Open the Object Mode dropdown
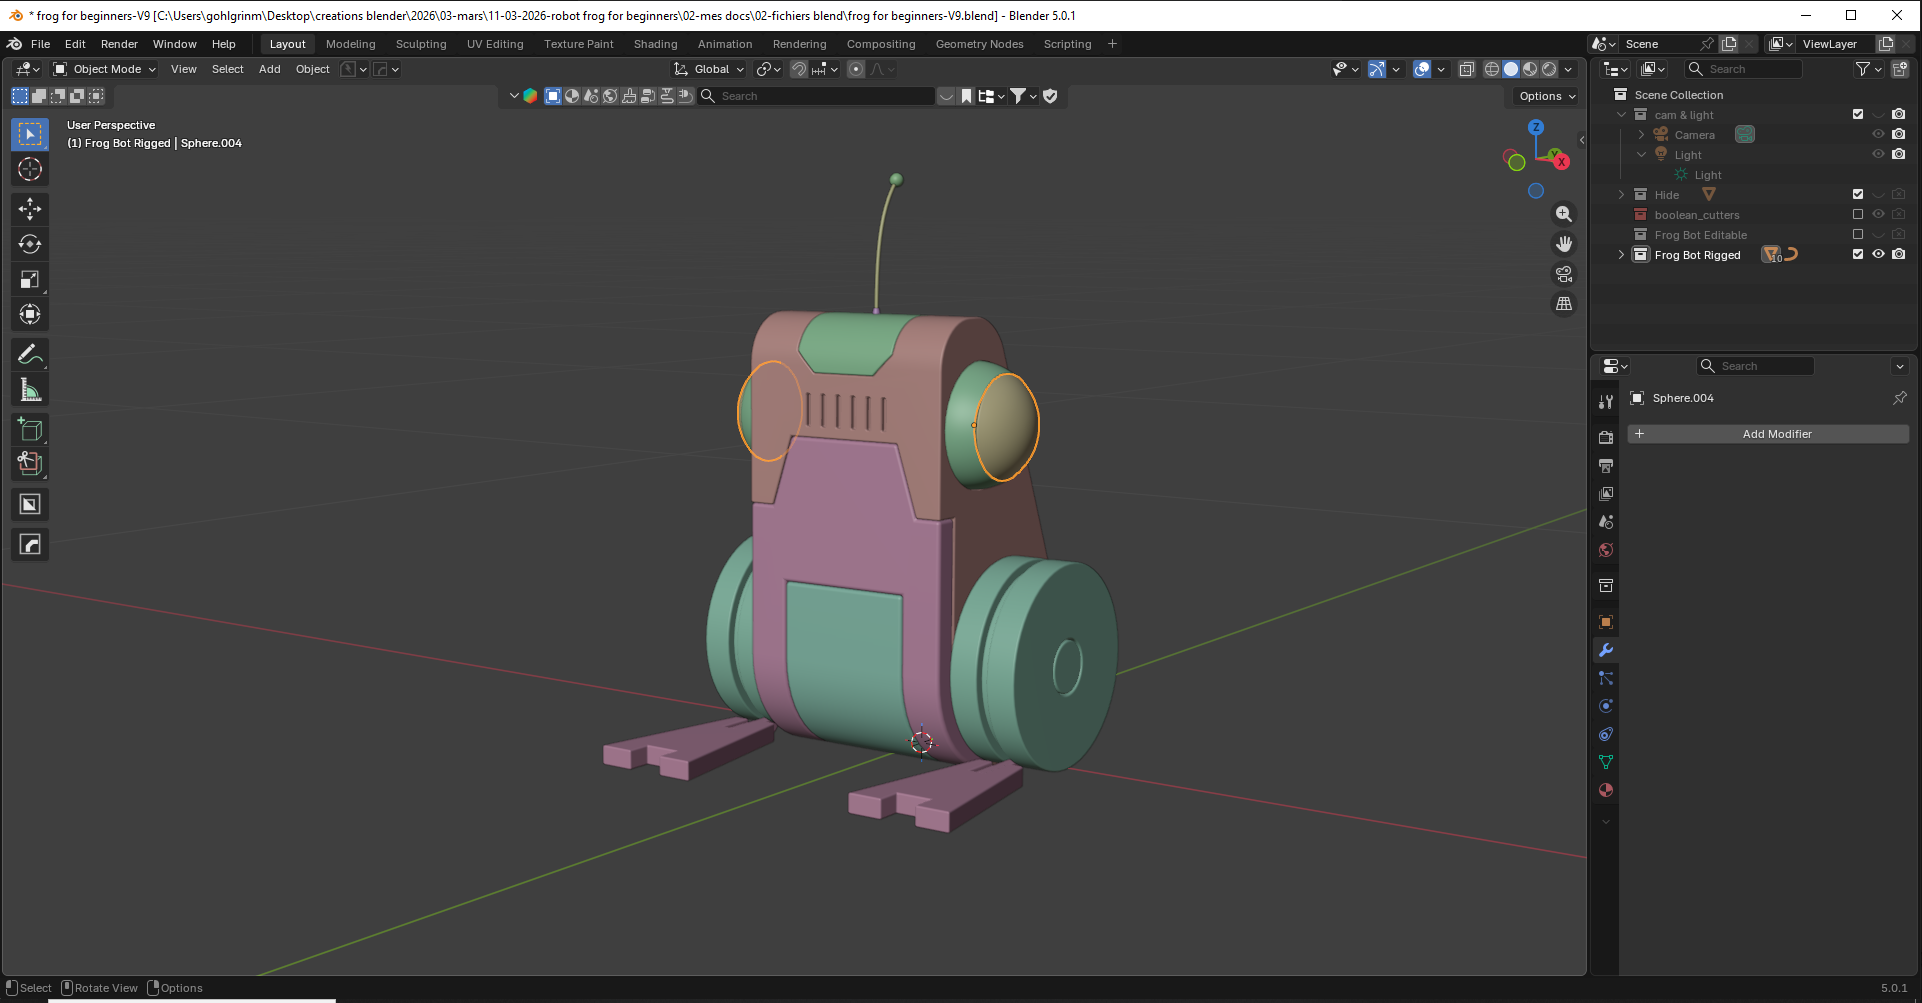 pos(105,69)
